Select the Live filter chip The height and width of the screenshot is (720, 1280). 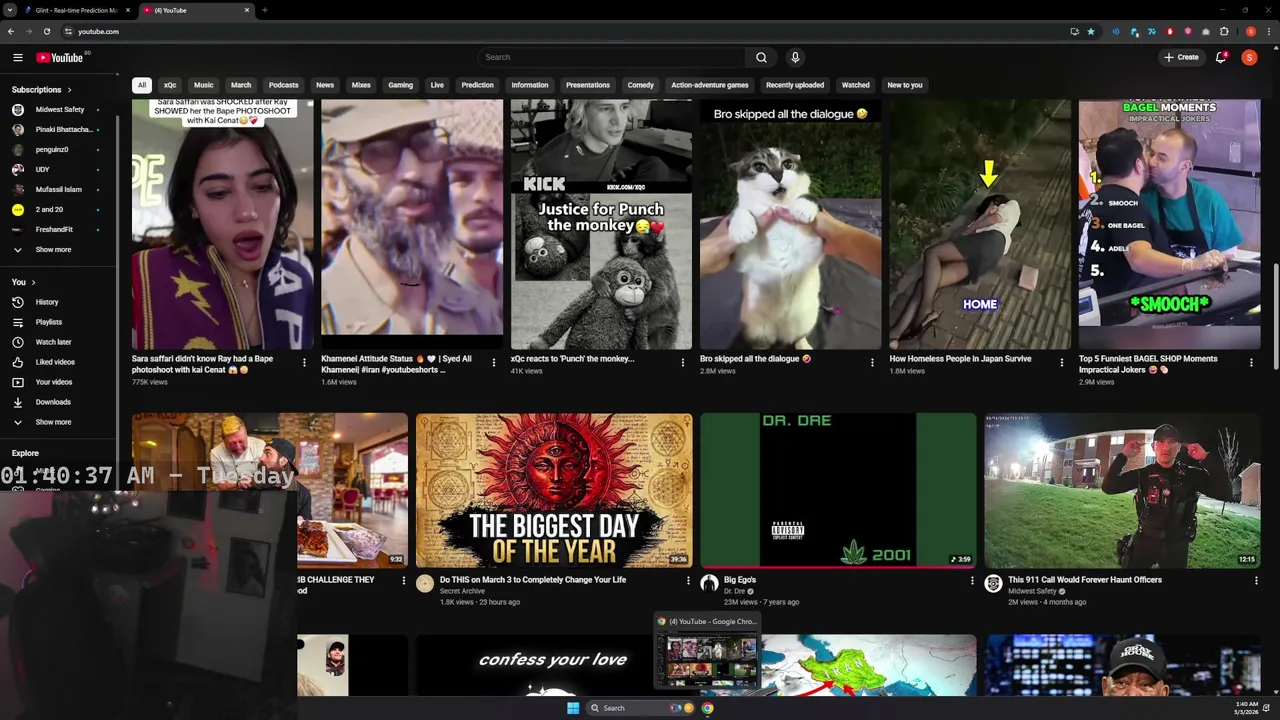(x=437, y=85)
